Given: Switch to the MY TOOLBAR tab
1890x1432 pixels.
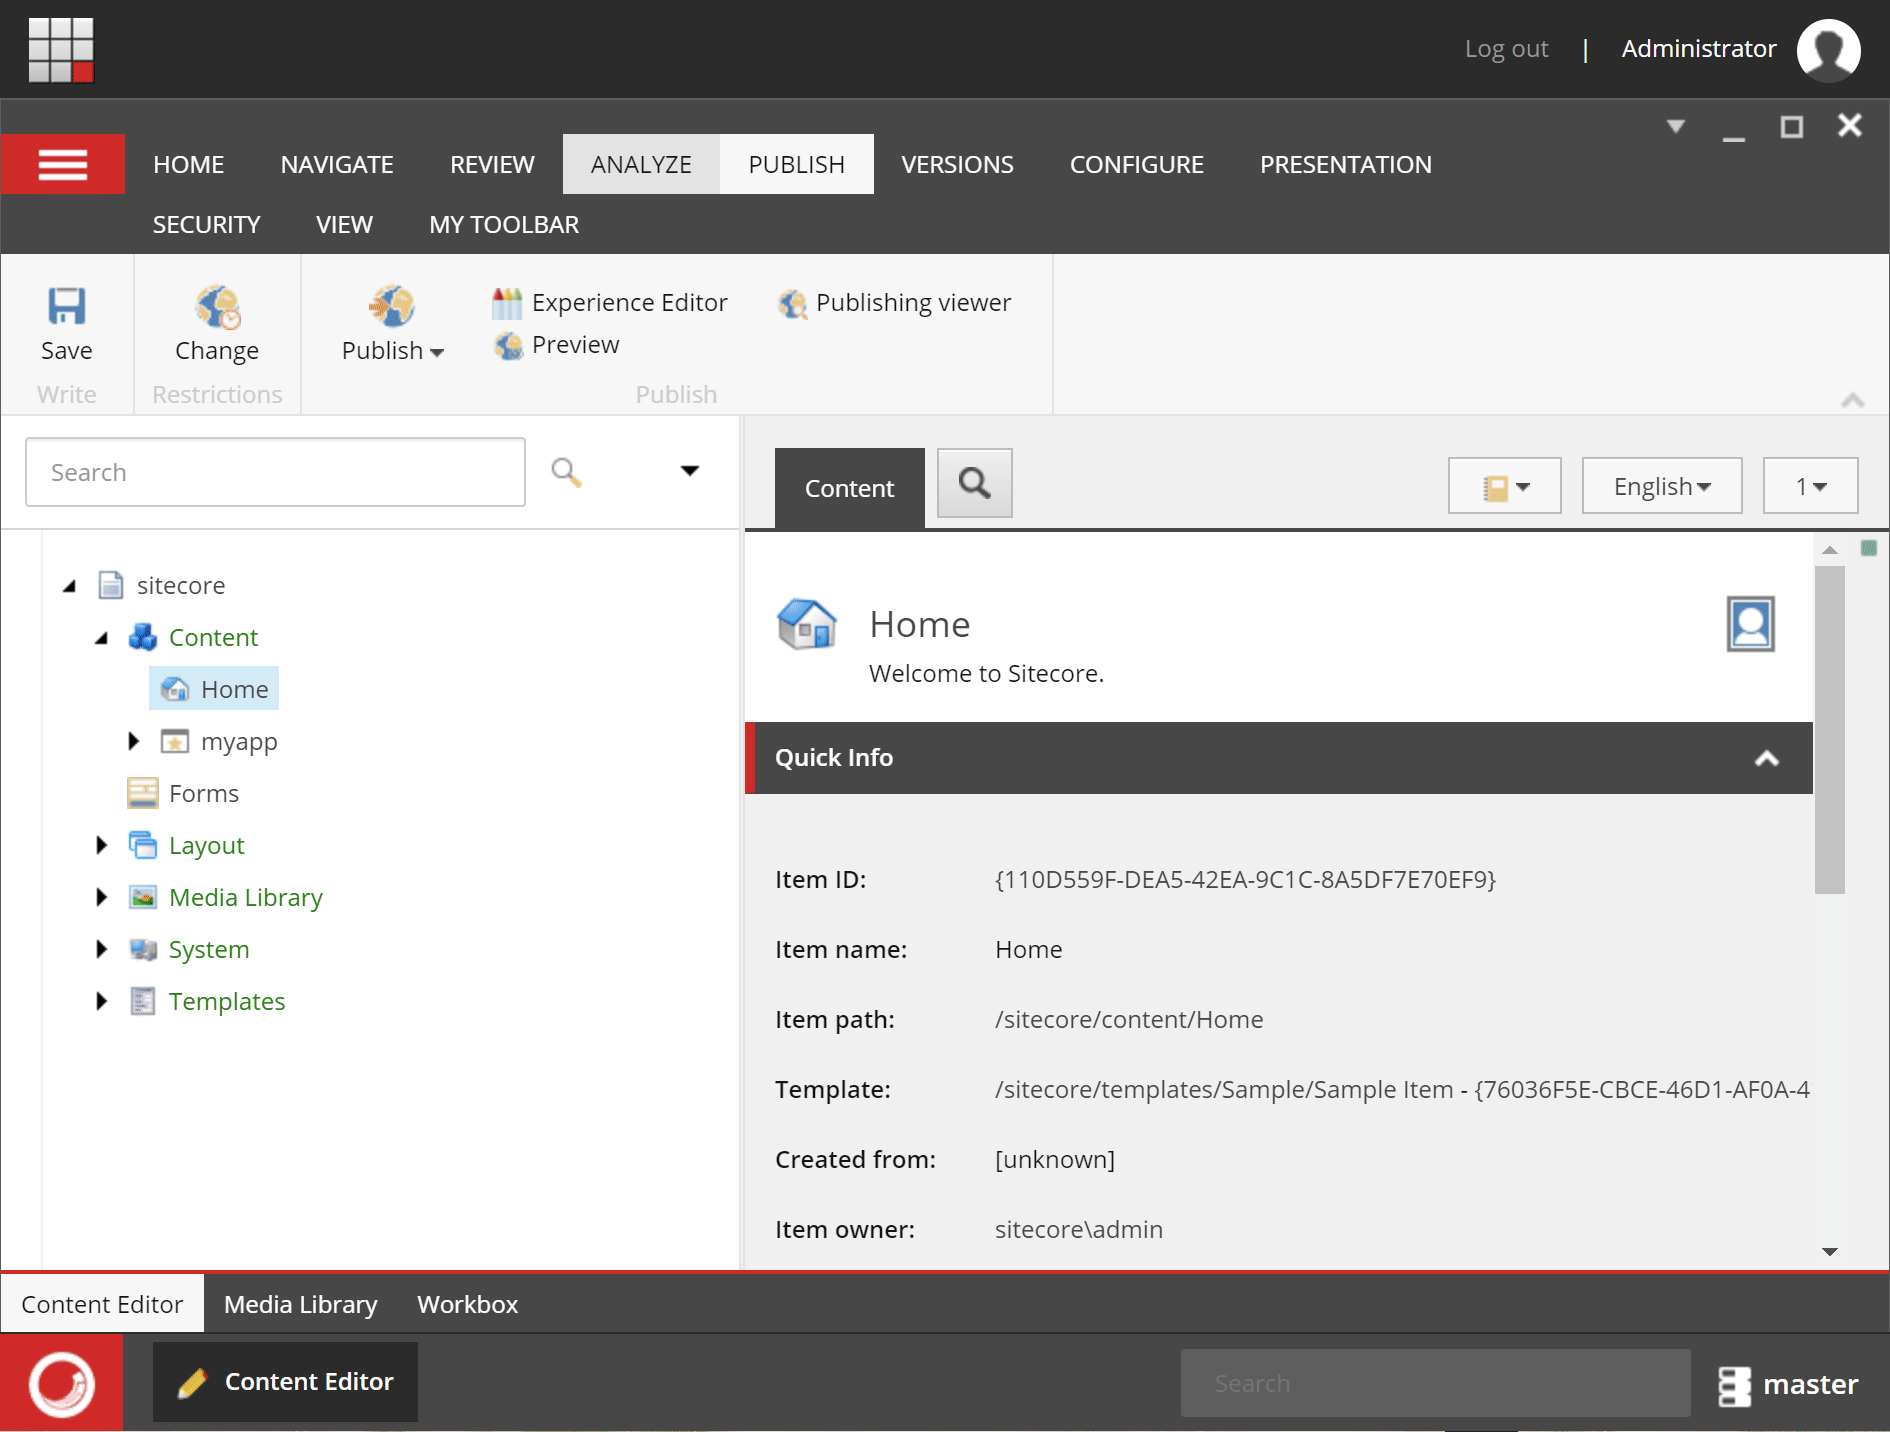Looking at the screenshot, I should tap(504, 224).
